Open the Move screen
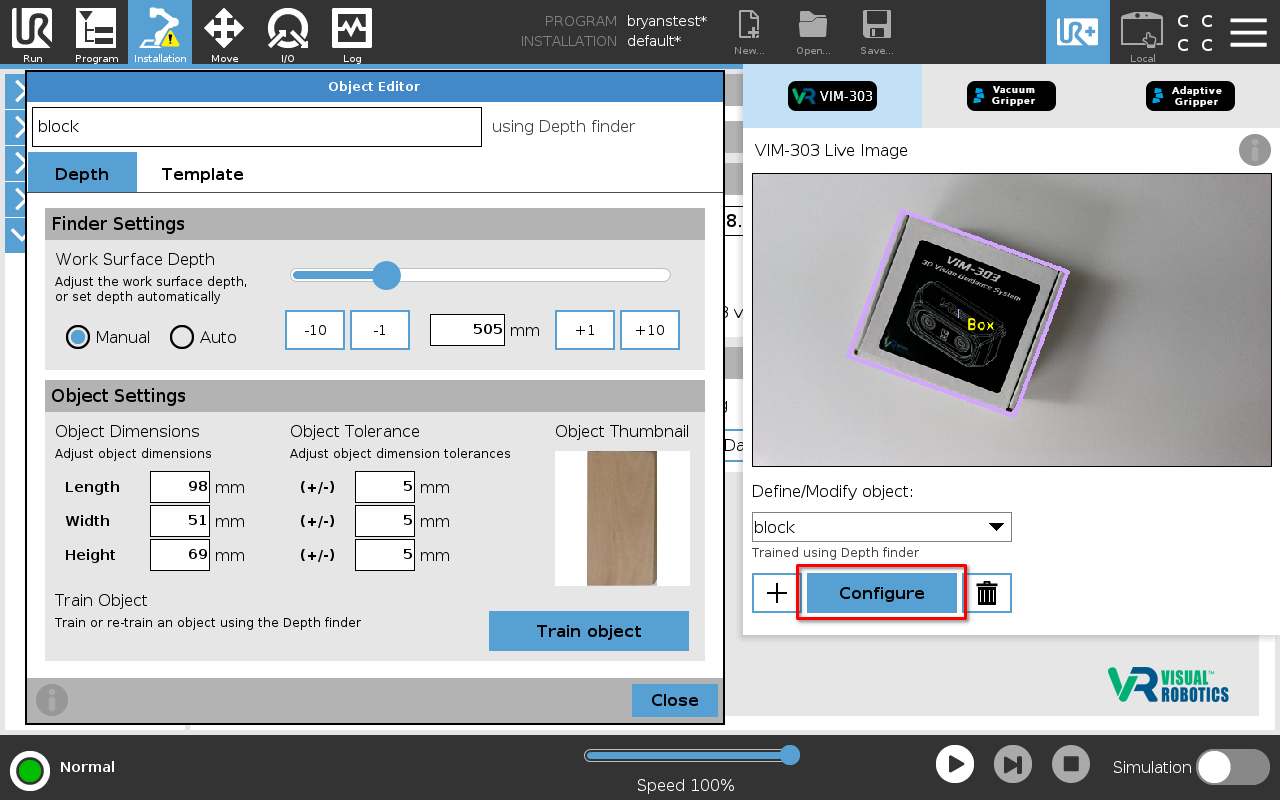Image resolution: width=1280 pixels, height=800 pixels. [x=224, y=33]
